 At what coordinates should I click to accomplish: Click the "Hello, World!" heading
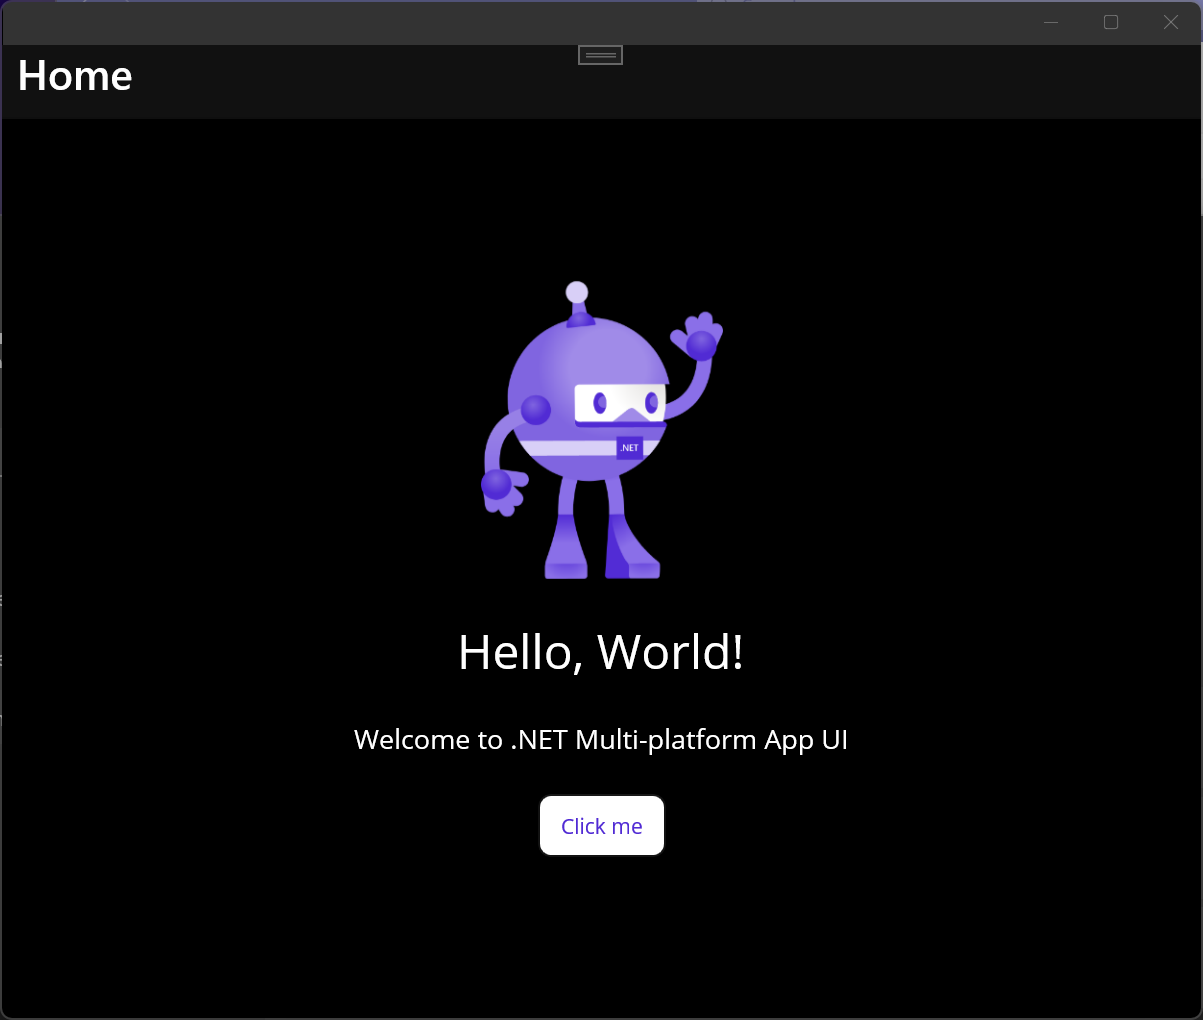click(601, 653)
